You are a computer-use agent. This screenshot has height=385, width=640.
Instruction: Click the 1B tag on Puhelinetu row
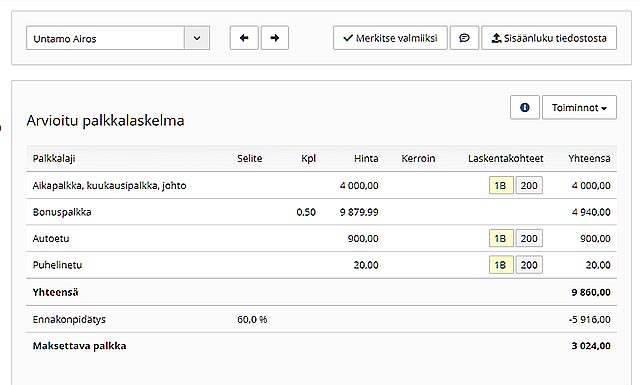pos(501,265)
